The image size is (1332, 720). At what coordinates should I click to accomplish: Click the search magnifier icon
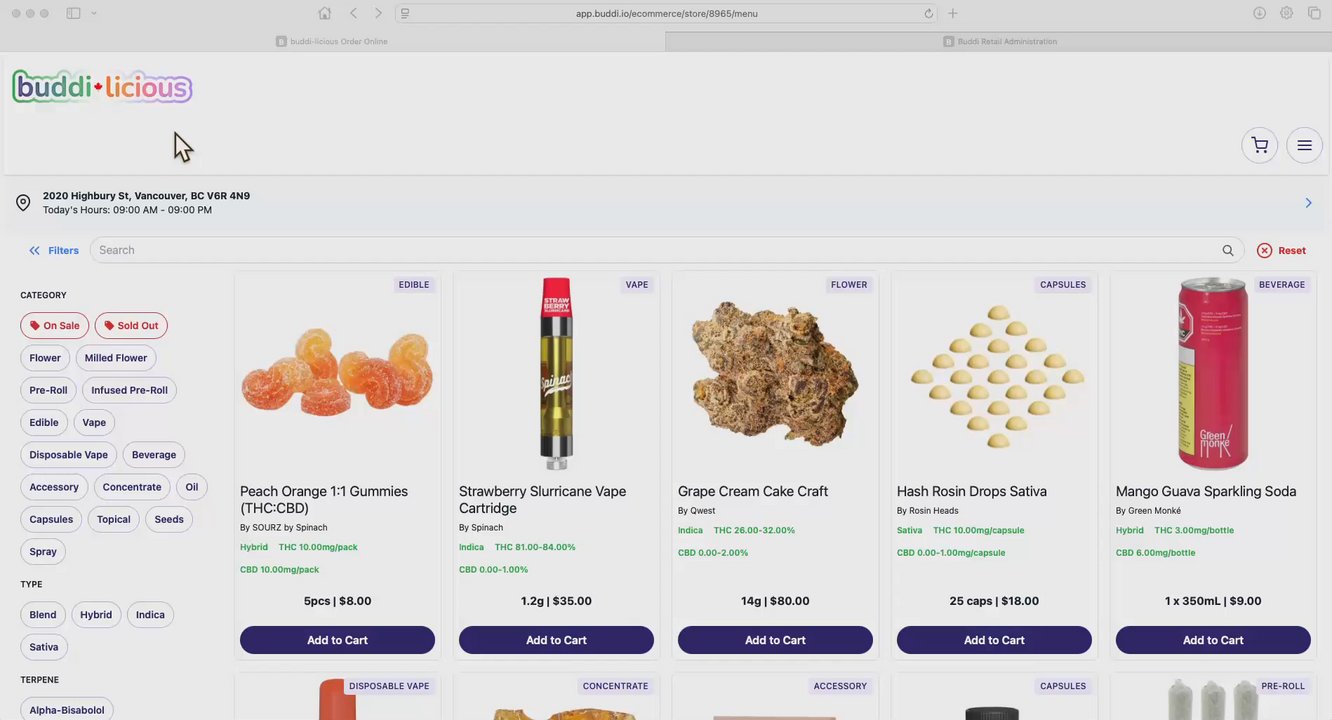coord(1227,250)
